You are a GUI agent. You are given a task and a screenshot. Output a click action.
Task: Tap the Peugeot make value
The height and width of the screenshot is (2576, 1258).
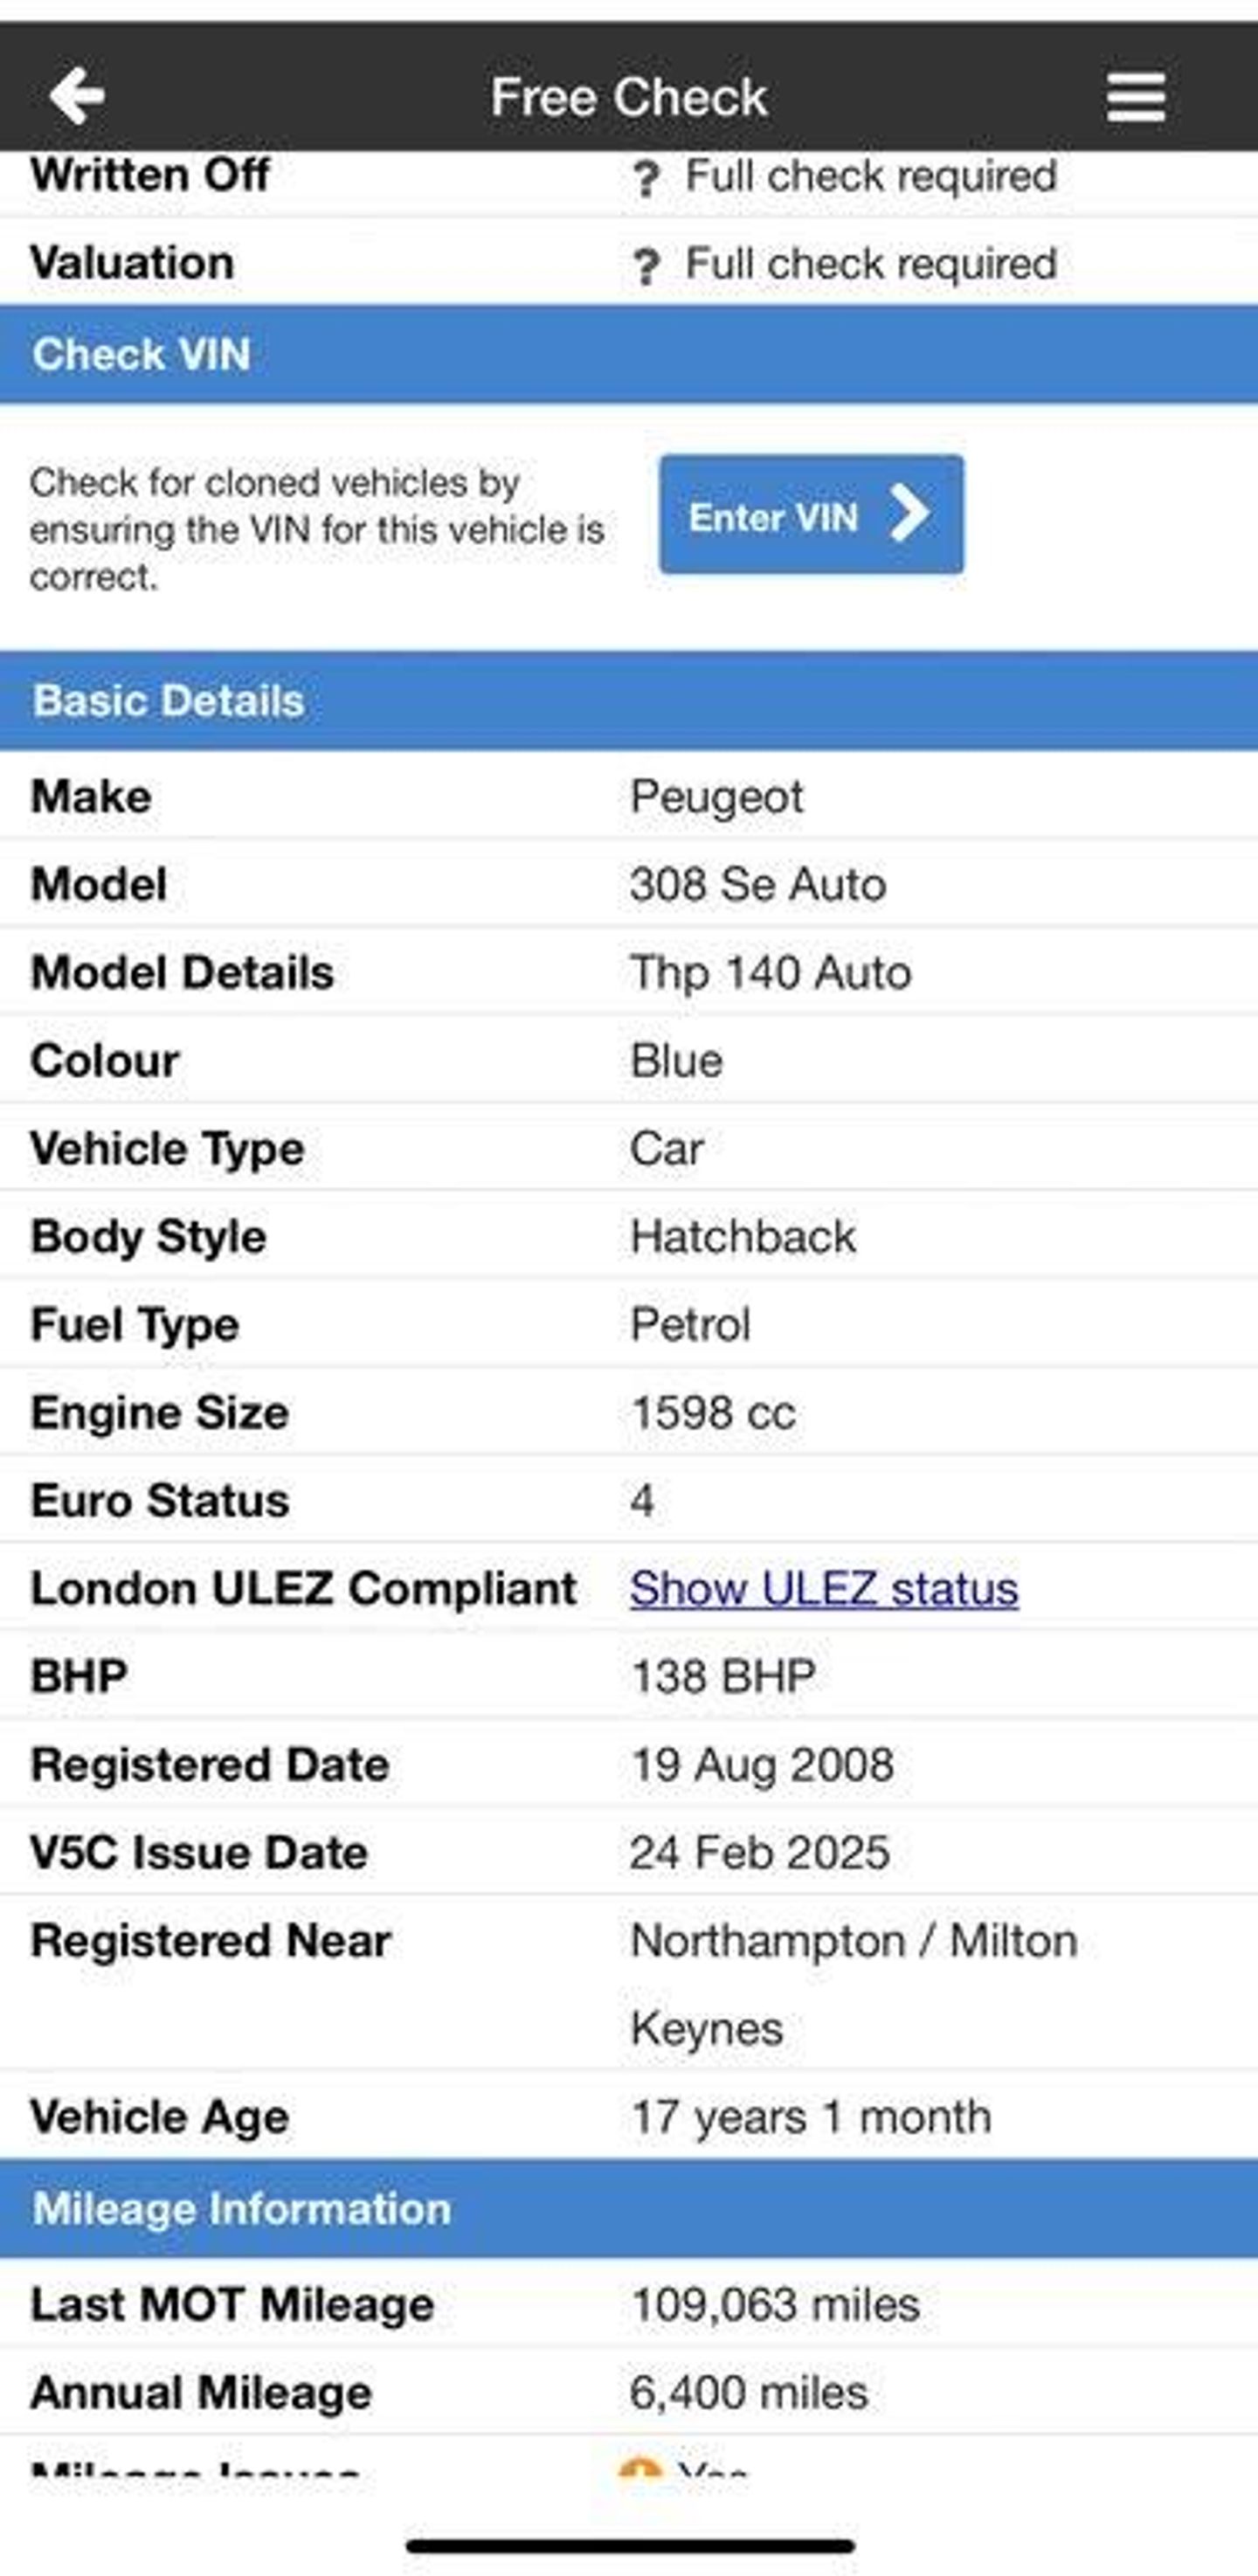pos(716,797)
